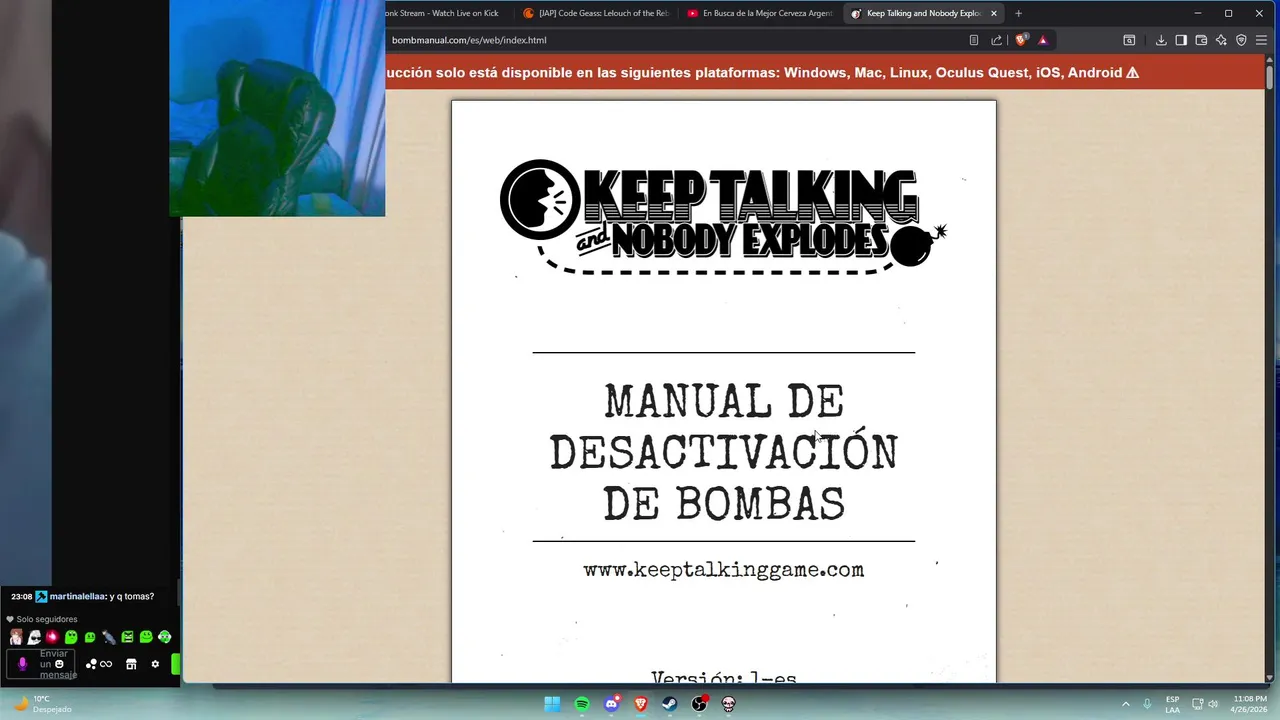The width and height of the screenshot is (1280, 720).
Task: Click the webcam overlay thumbnail
Action: [277, 108]
